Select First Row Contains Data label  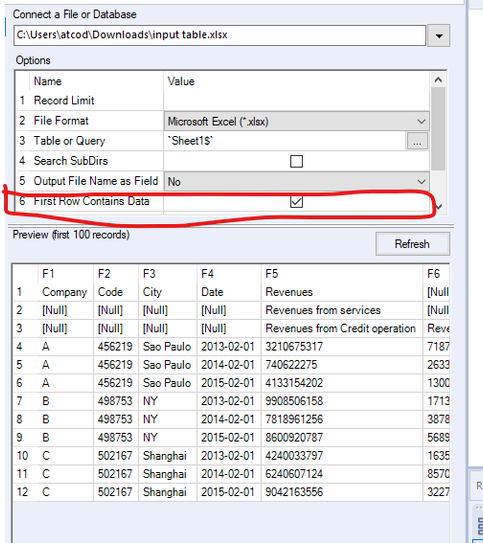(91, 201)
